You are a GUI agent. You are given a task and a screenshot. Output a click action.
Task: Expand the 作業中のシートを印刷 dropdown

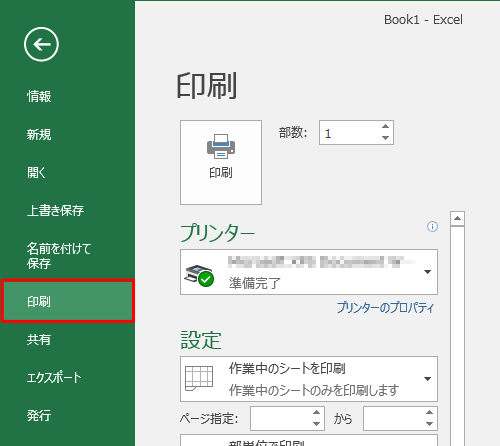309,379
